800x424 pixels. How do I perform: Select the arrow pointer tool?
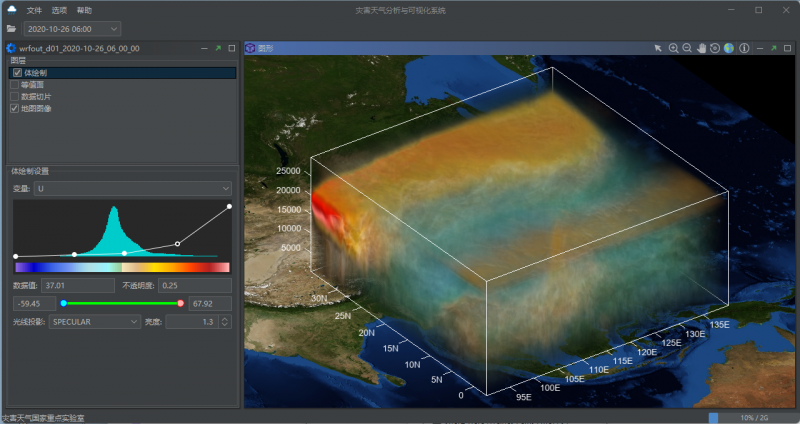point(658,48)
